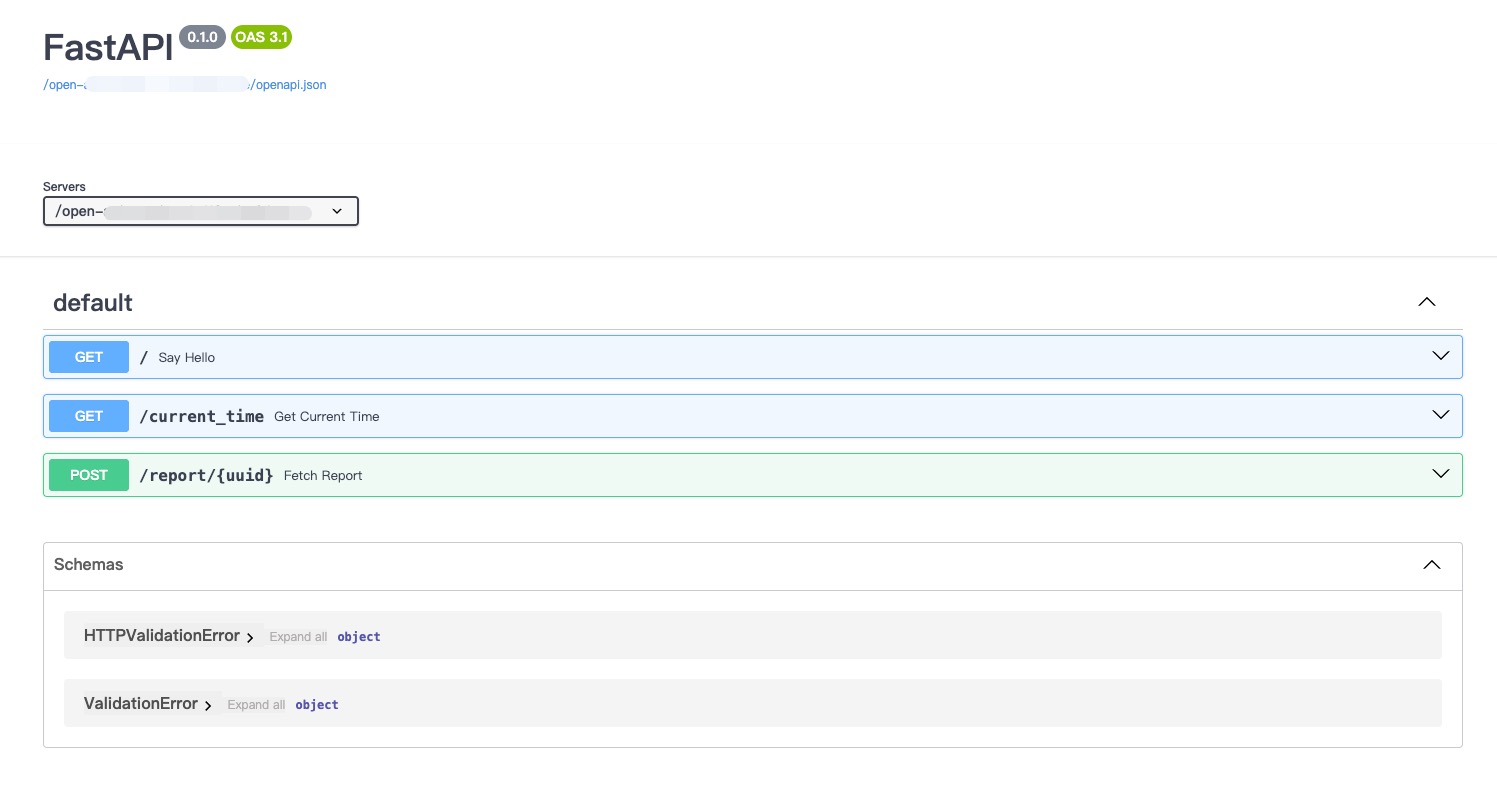The width and height of the screenshot is (1497, 811).
Task: Open the Servers dropdown
Action: [201, 212]
